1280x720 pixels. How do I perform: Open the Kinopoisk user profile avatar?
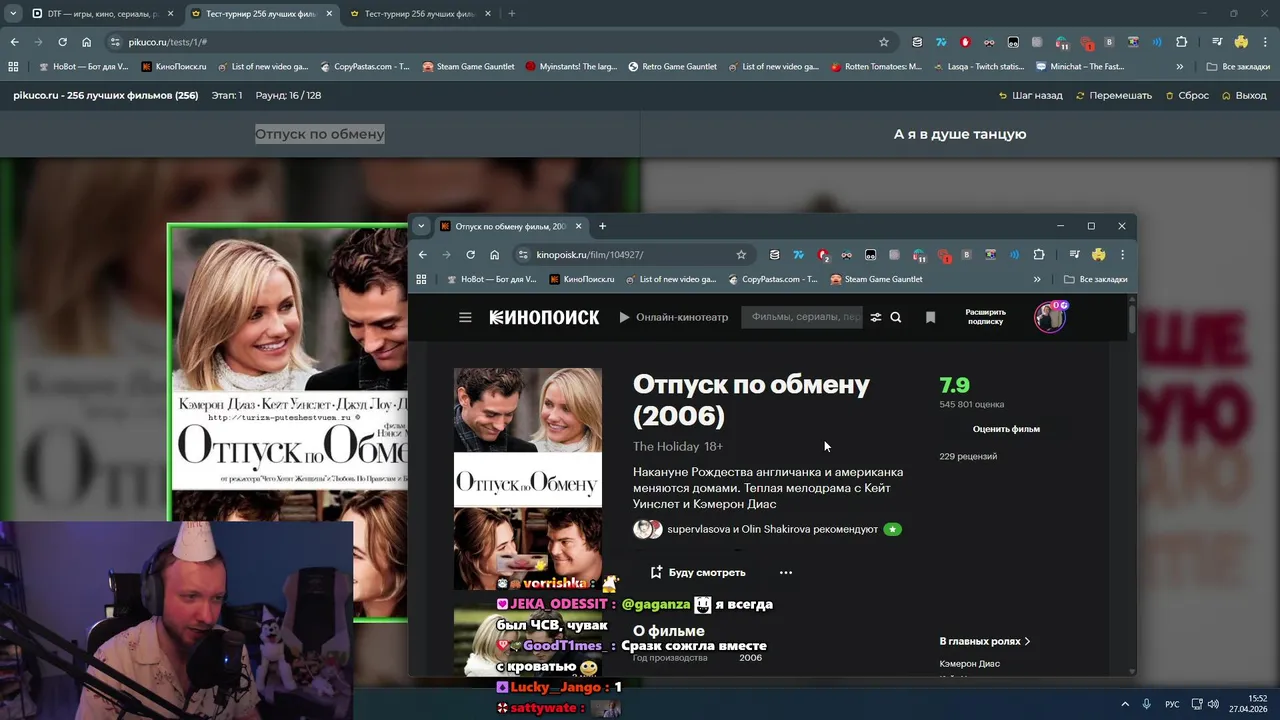pyautogui.click(x=1050, y=317)
